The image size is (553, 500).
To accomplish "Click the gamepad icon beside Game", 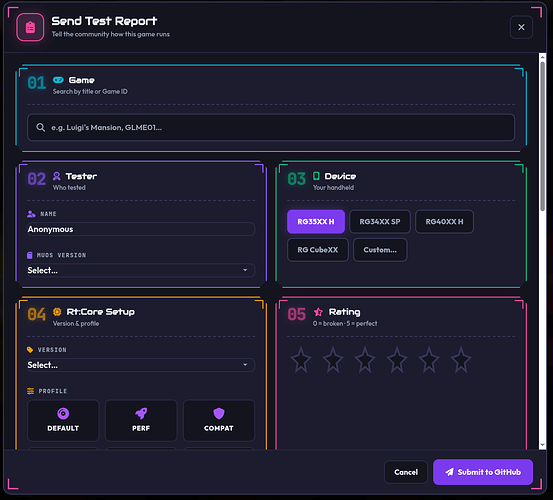I will 58,80.
